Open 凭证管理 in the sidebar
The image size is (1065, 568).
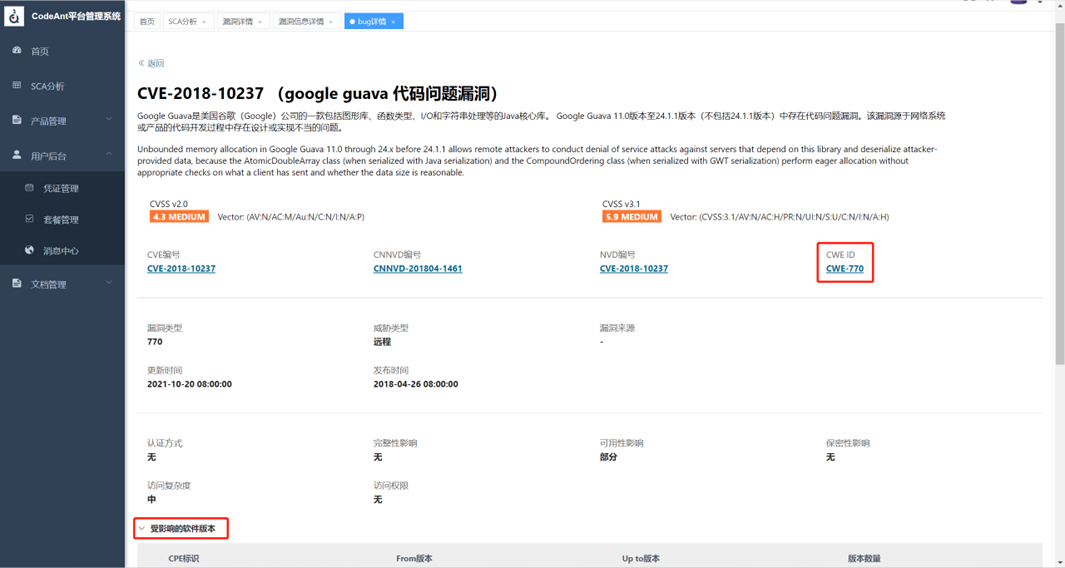coord(62,188)
